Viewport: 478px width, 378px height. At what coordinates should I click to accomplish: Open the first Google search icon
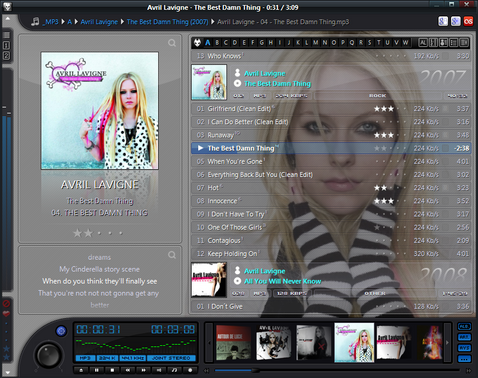443,21
